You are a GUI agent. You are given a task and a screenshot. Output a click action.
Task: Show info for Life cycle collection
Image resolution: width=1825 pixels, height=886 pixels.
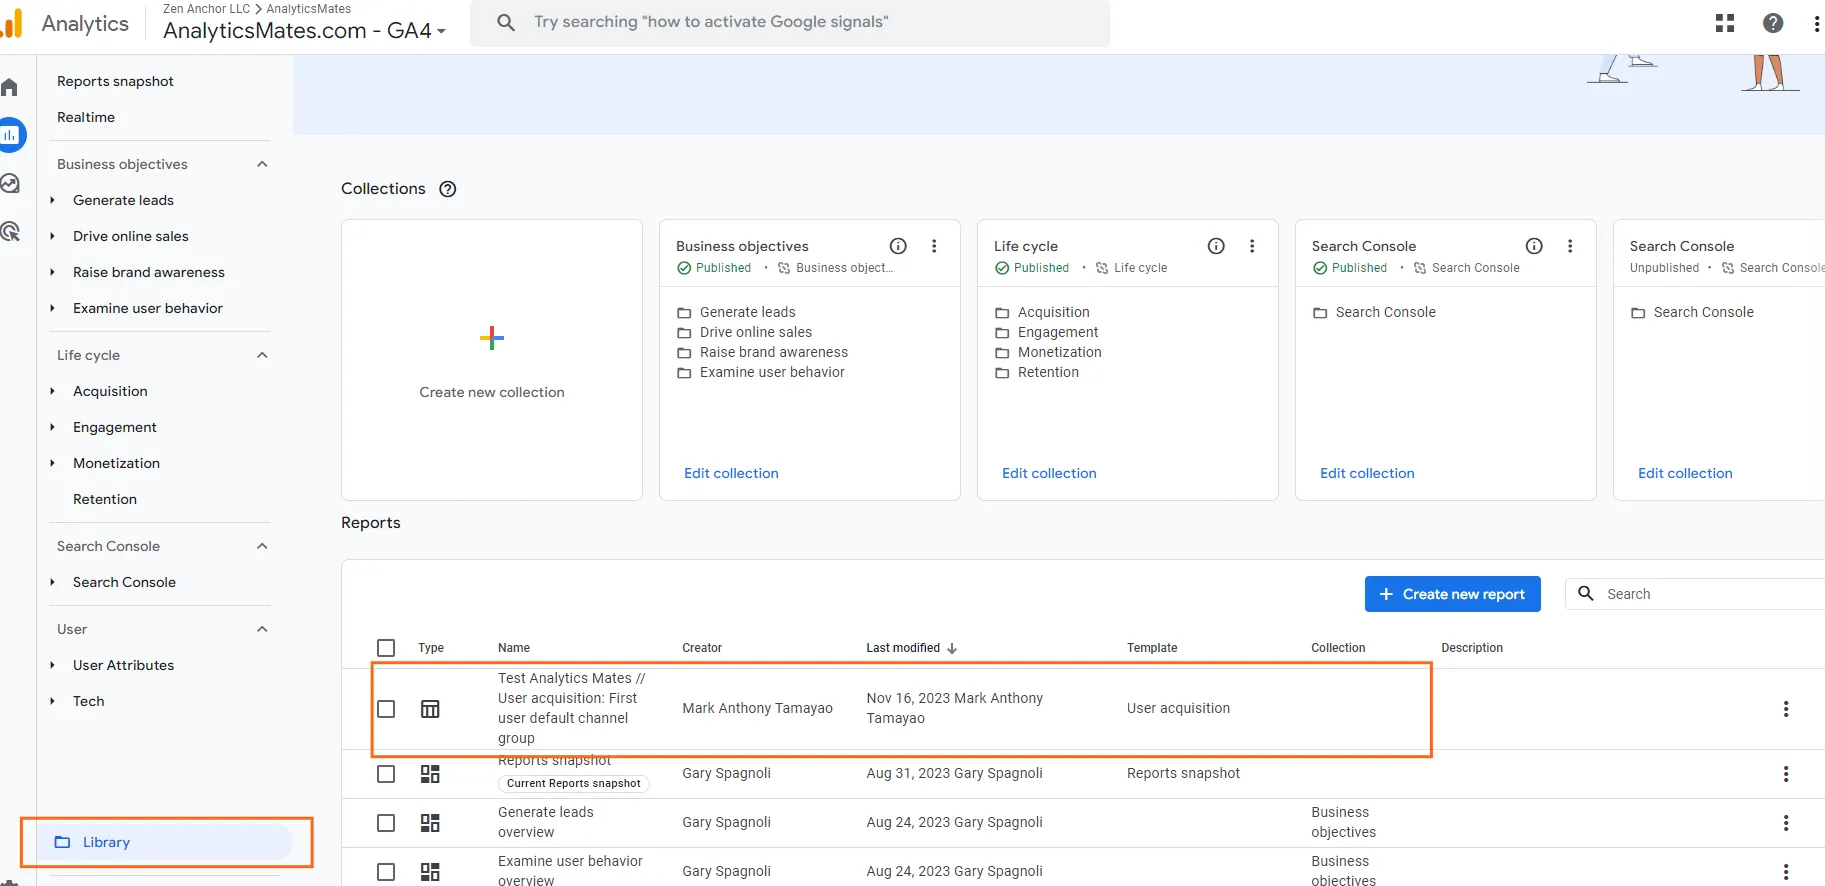tap(1216, 246)
